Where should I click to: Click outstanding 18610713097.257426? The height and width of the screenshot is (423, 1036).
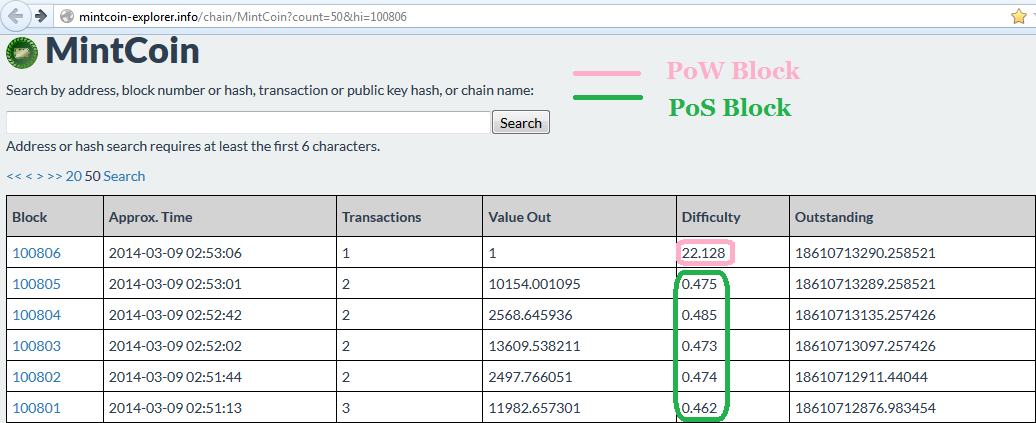865,346
